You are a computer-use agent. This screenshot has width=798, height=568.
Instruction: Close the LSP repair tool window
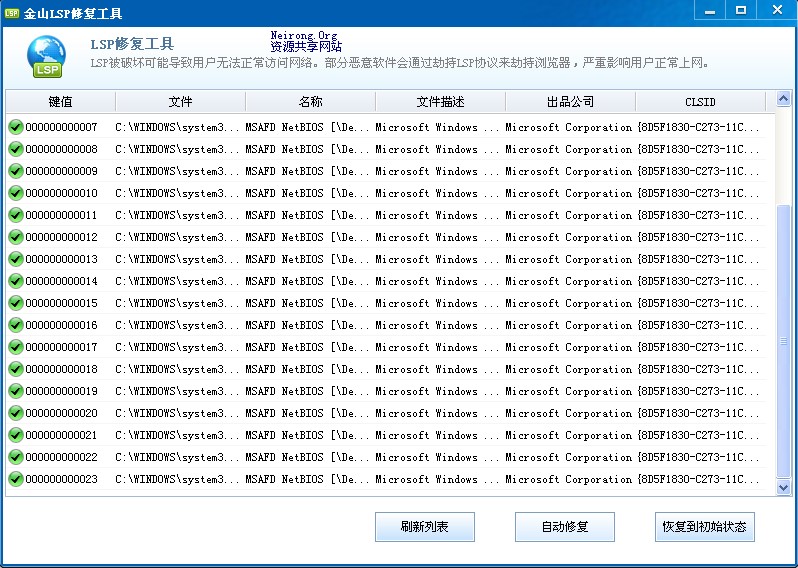(x=777, y=10)
